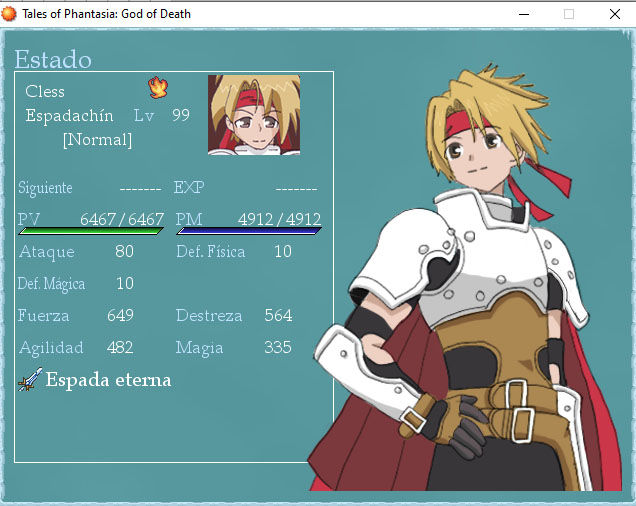
Task: Click the Agilidad value 482
Action: 120,347
